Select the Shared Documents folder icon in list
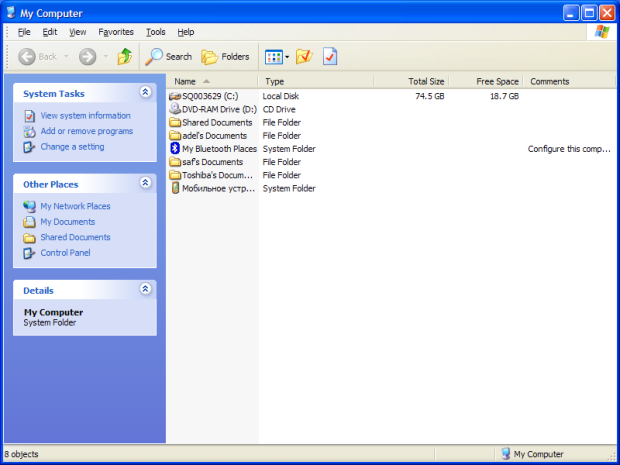This screenshot has width=620, height=465. pyautogui.click(x=175, y=122)
